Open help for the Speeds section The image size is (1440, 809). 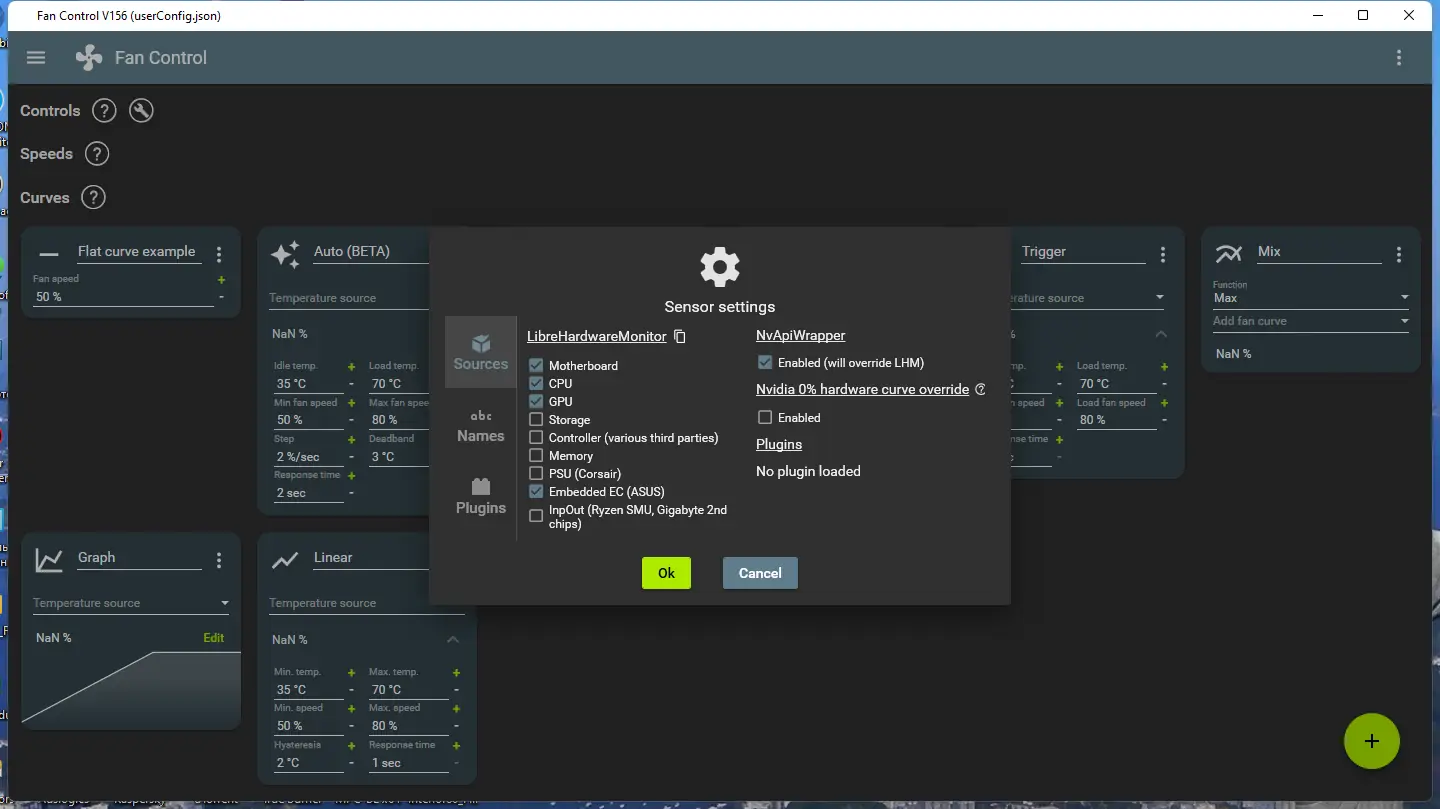[96, 154]
